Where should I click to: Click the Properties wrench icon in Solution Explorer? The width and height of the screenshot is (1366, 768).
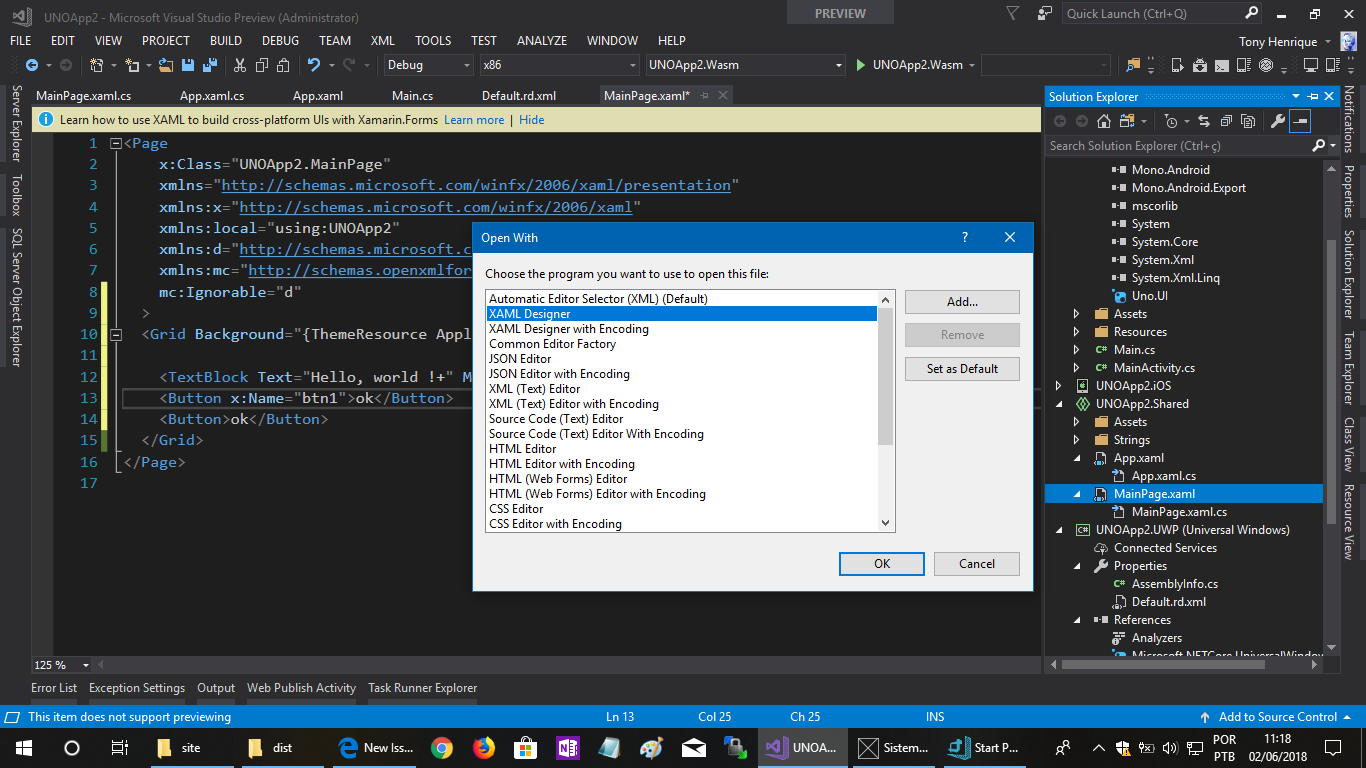click(1279, 120)
